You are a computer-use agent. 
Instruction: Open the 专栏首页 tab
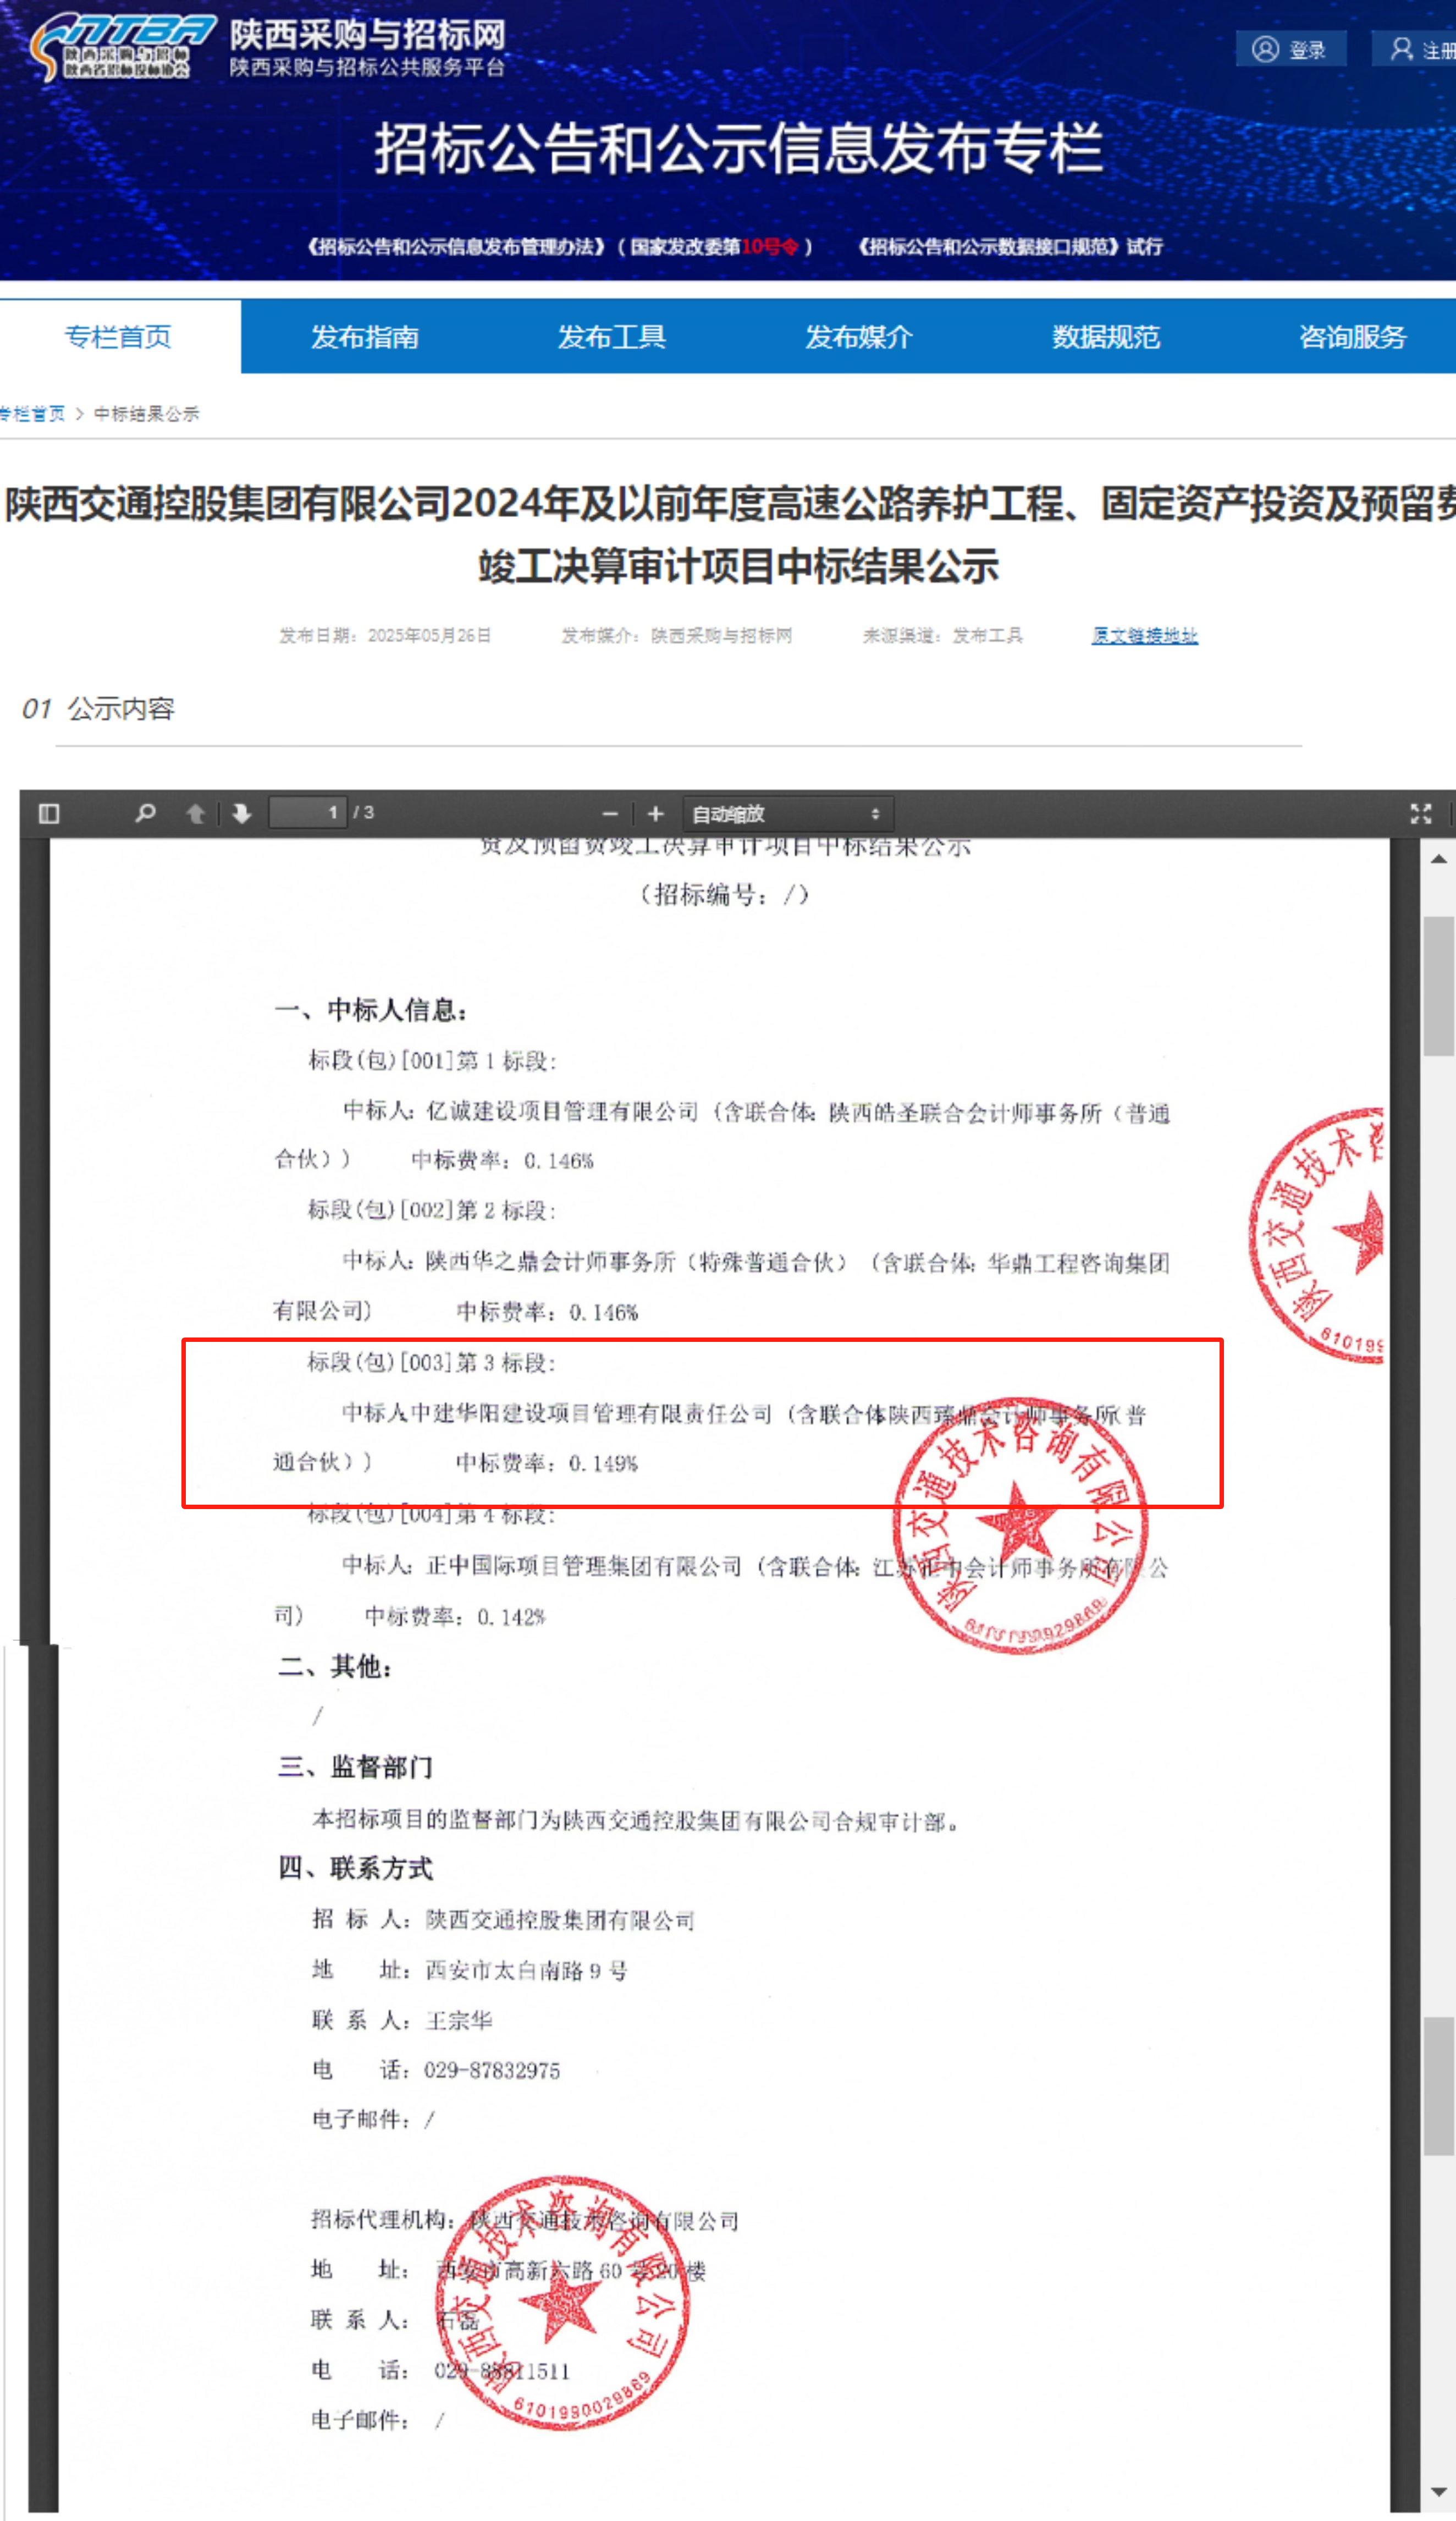click(118, 337)
